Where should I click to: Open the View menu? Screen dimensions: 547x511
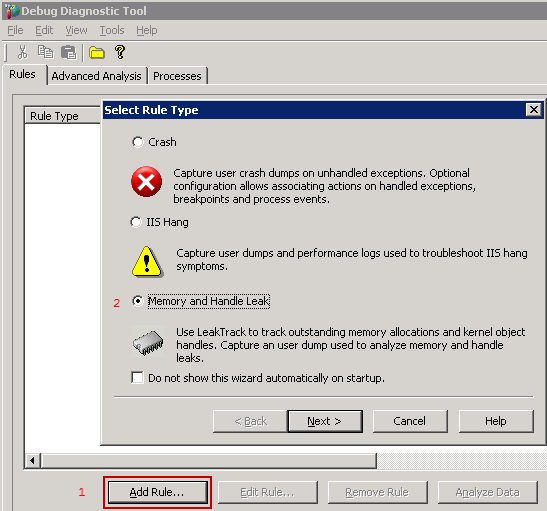76,30
